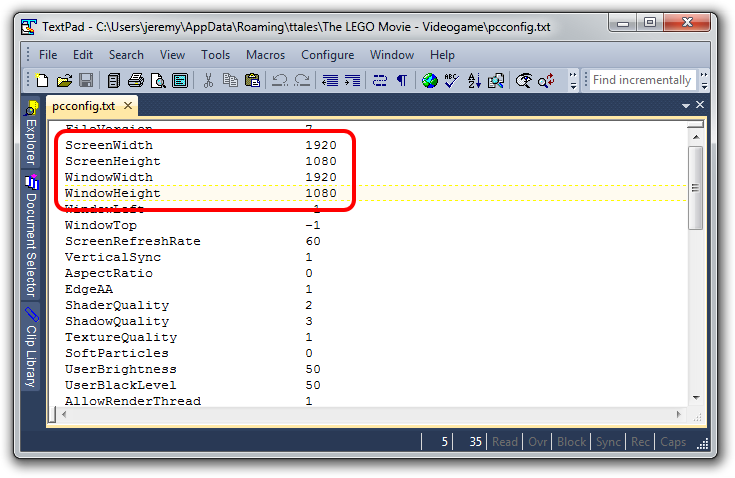Click the Unindent block icon
The height and width of the screenshot is (478, 735).
330,81
